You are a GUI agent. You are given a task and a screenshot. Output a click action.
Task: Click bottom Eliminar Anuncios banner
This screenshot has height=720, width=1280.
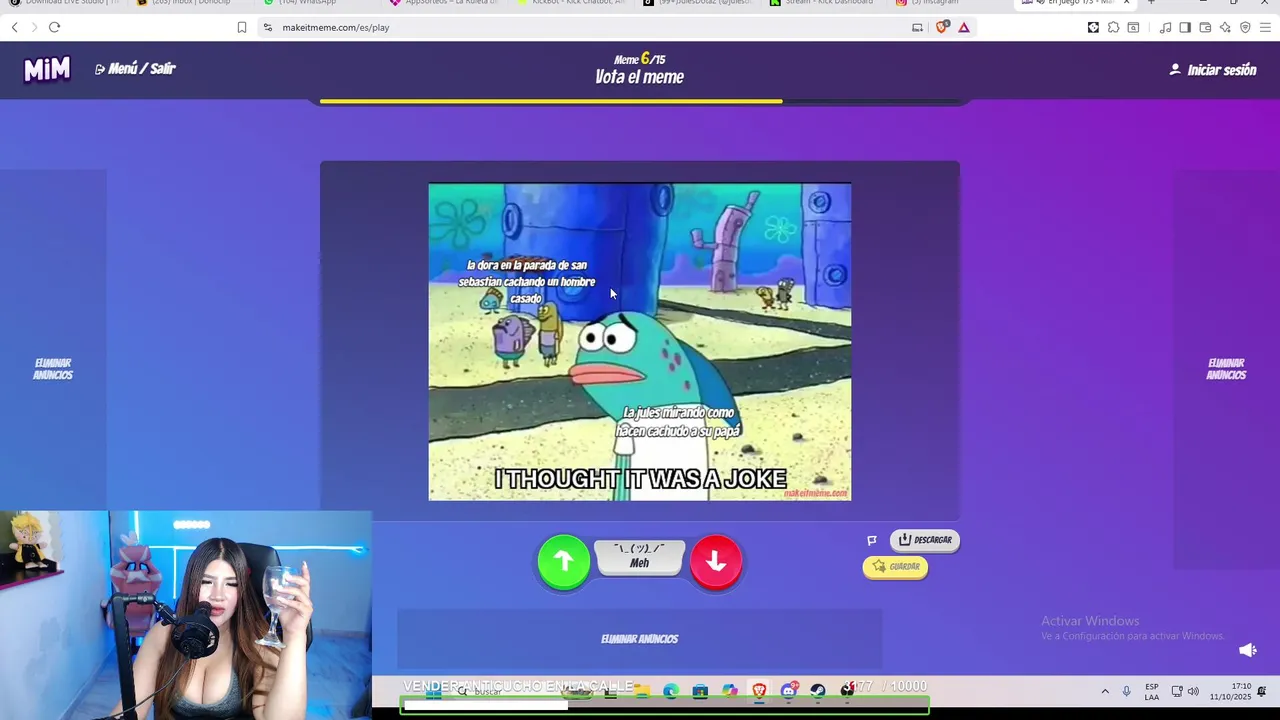click(x=640, y=639)
